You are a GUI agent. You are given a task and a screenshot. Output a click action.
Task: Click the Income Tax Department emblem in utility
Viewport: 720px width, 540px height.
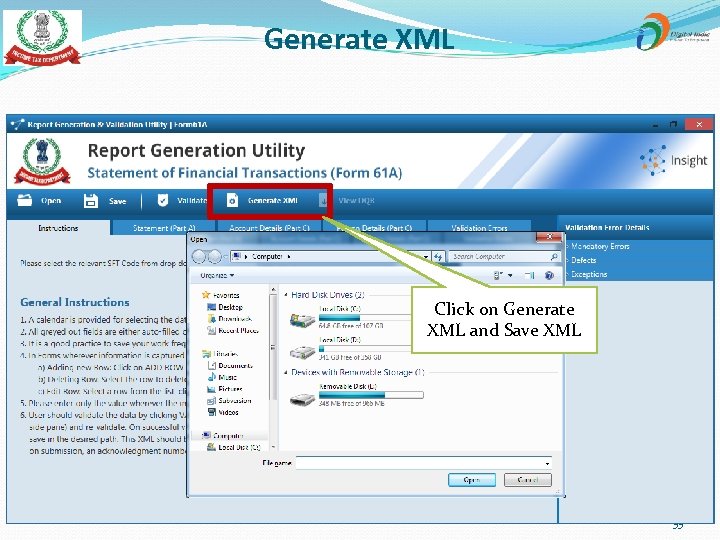(x=42, y=162)
